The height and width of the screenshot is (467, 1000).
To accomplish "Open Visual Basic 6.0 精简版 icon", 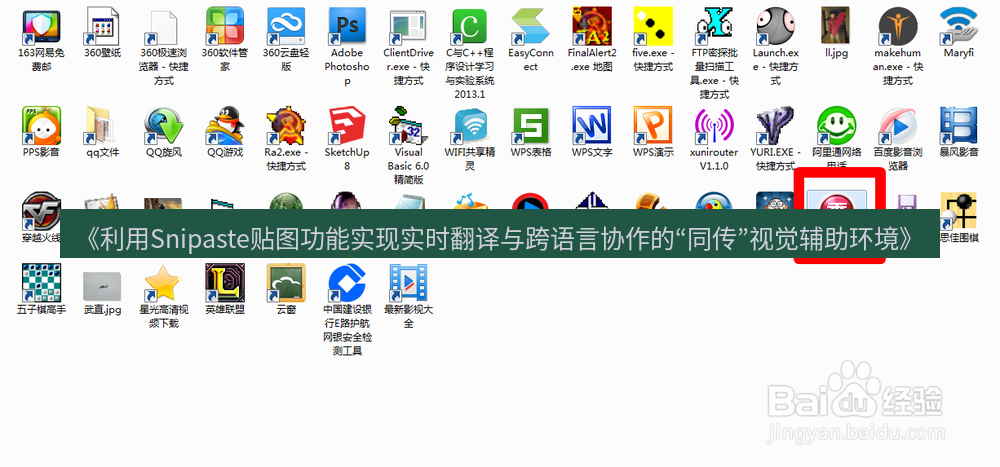I will 409,125.
